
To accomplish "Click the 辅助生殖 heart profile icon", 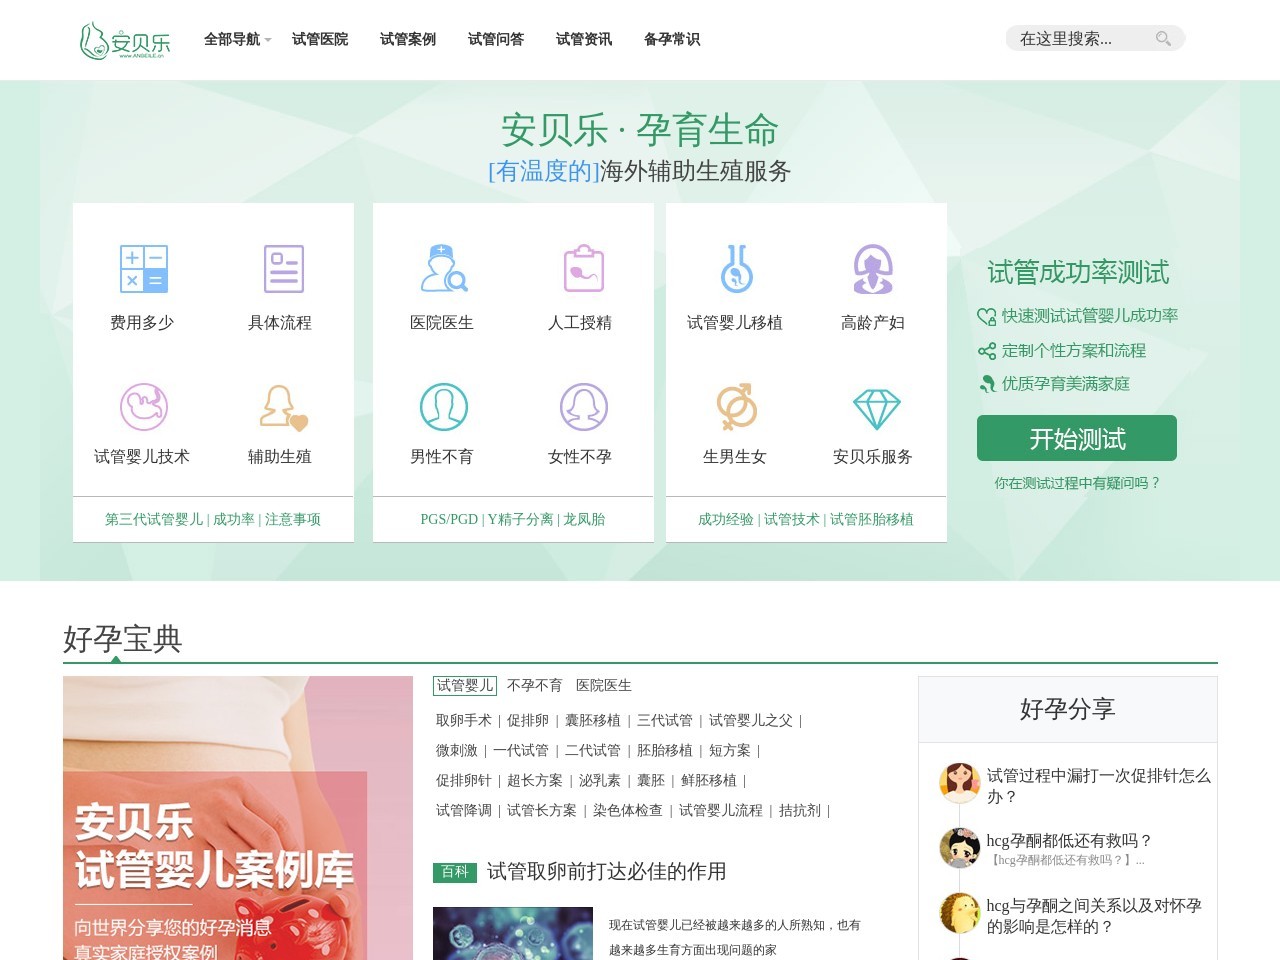I will 283,407.
